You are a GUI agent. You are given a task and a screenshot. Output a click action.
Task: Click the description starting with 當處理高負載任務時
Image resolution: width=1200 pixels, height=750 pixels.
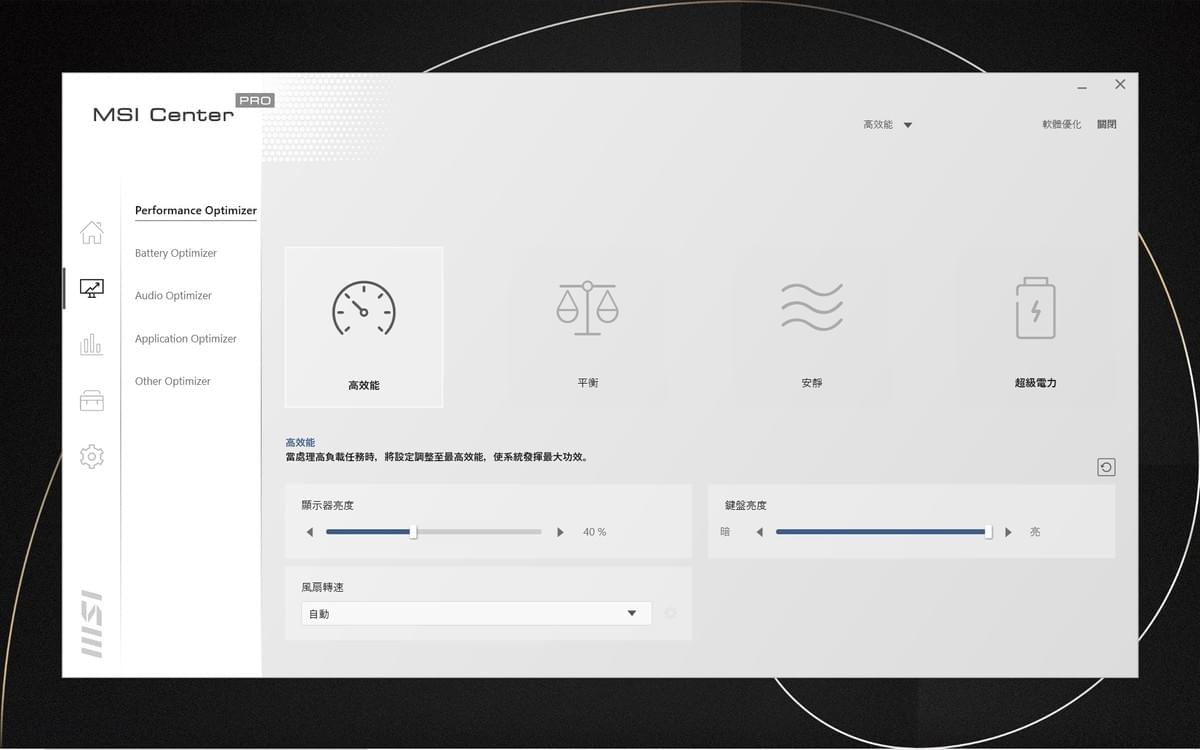click(x=438, y=457)
